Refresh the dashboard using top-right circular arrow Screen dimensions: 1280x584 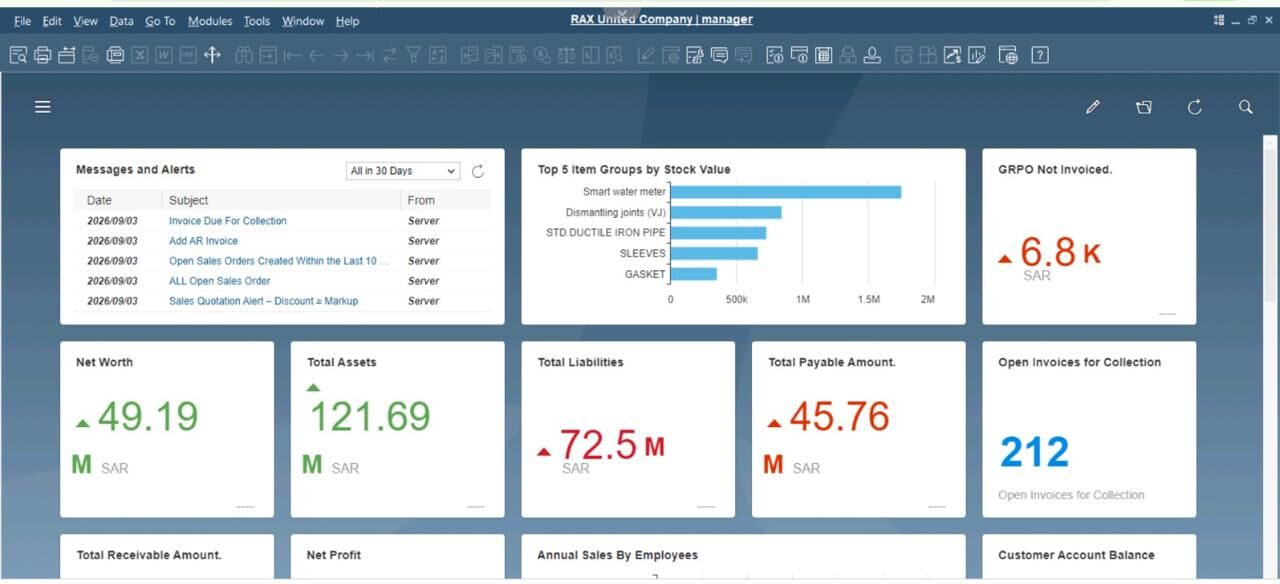click(x=1194, y=107)
